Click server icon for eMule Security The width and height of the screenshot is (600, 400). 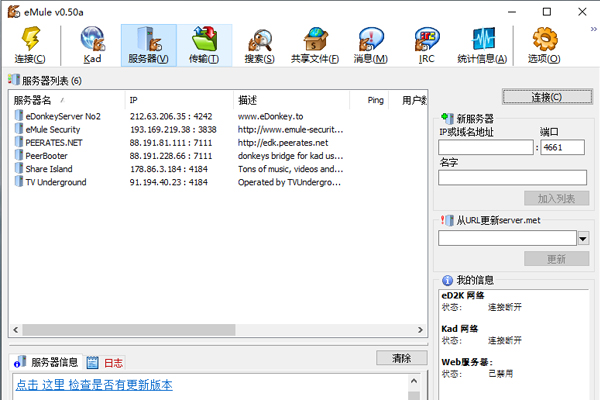coord(19,129)
